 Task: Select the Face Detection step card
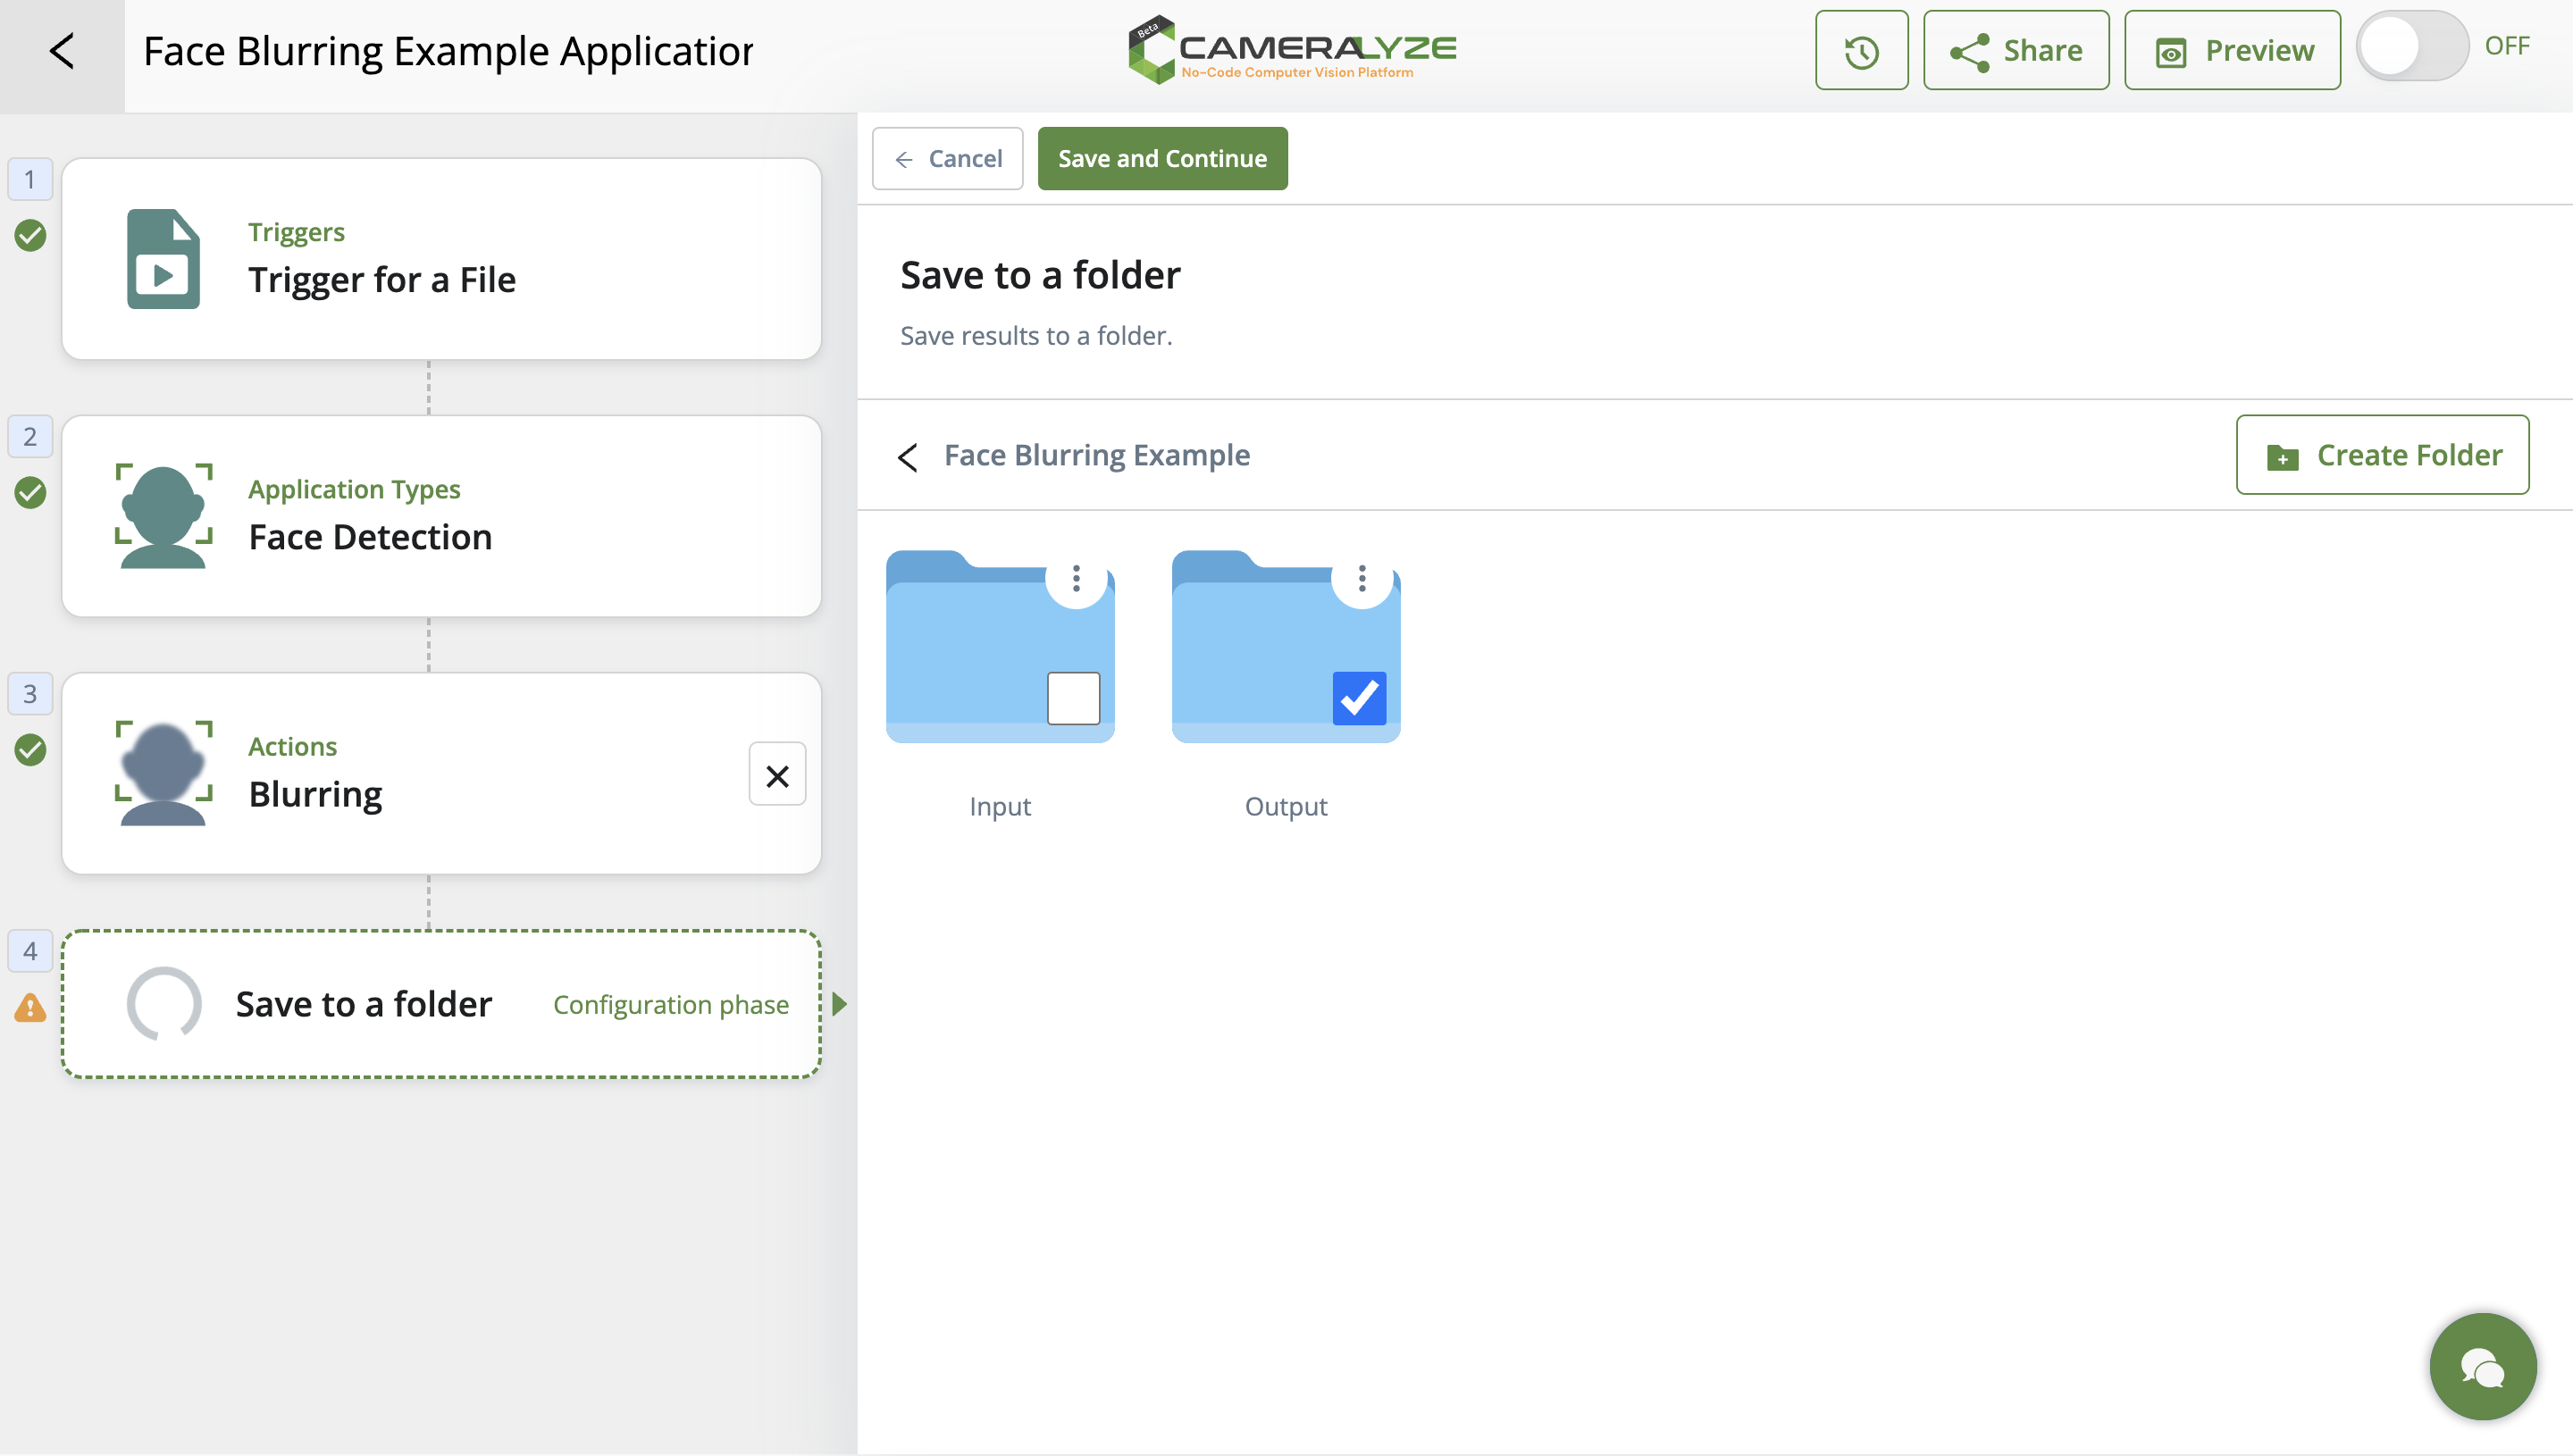(441, 516)
